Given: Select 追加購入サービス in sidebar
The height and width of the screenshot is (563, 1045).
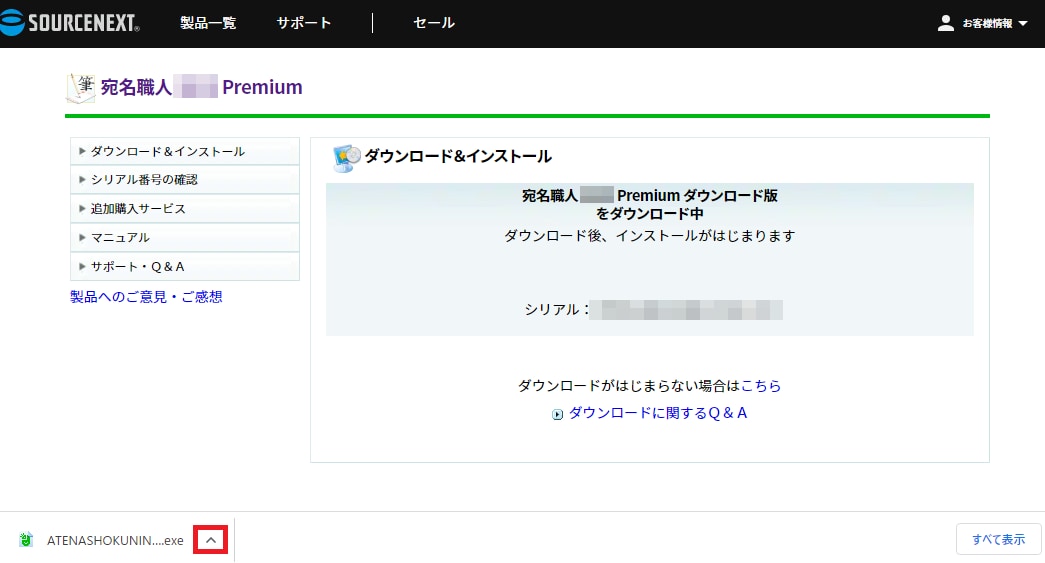Looking at the screenshot, I should click(x=185, y=209).
